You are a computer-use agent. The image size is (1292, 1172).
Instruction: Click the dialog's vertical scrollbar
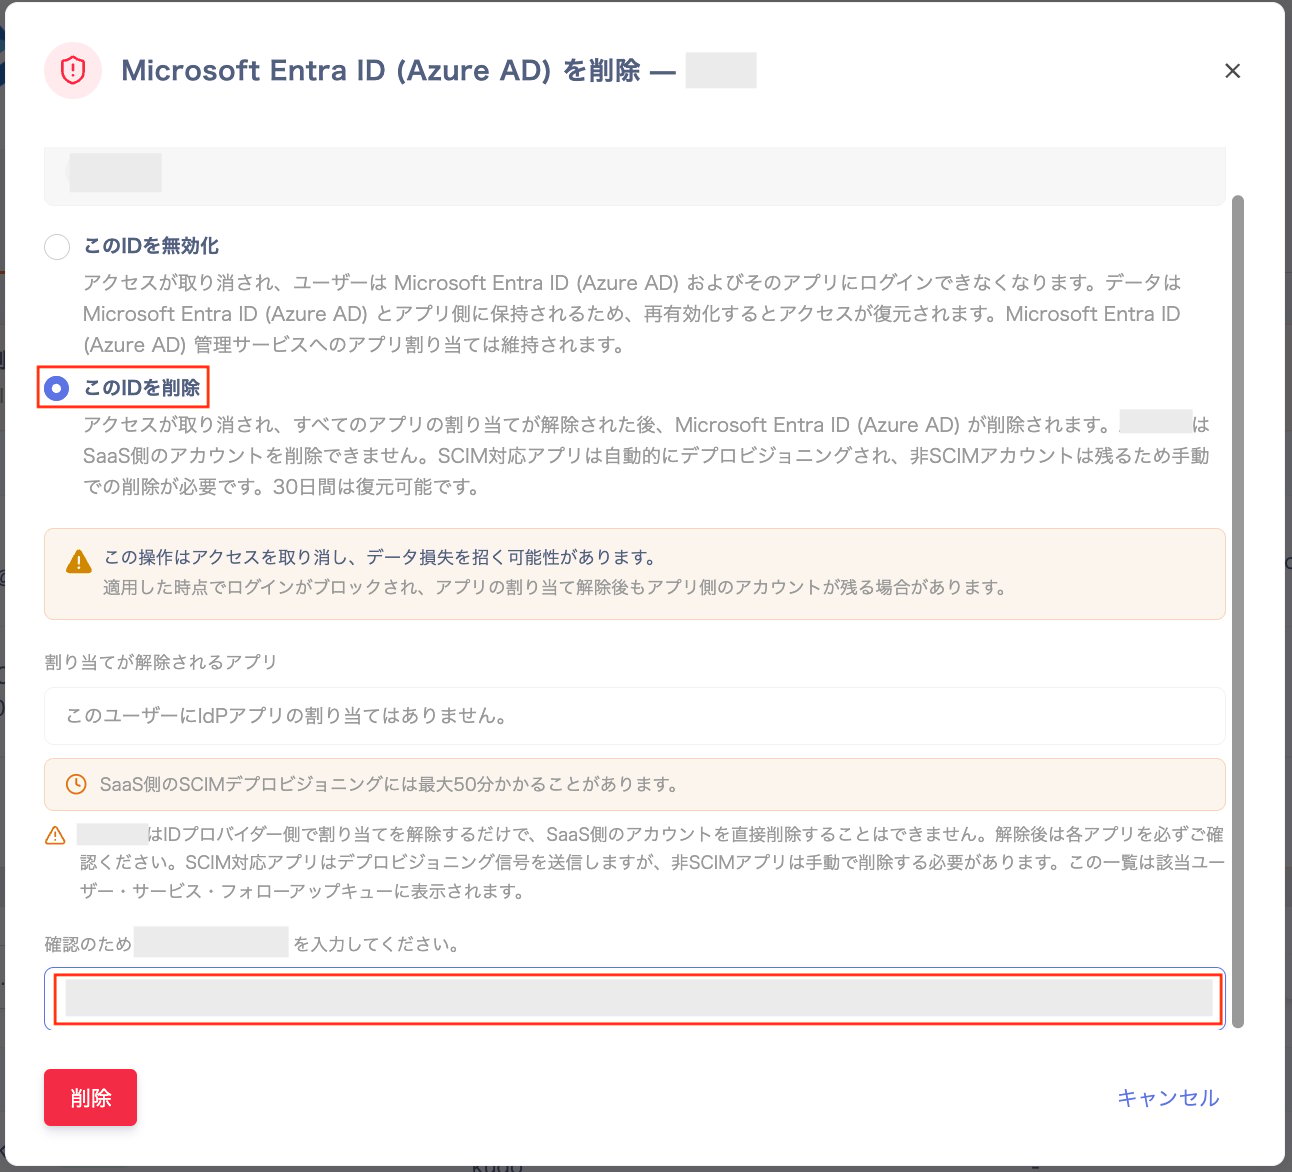pyautogui.click(x=1238, y=611)
